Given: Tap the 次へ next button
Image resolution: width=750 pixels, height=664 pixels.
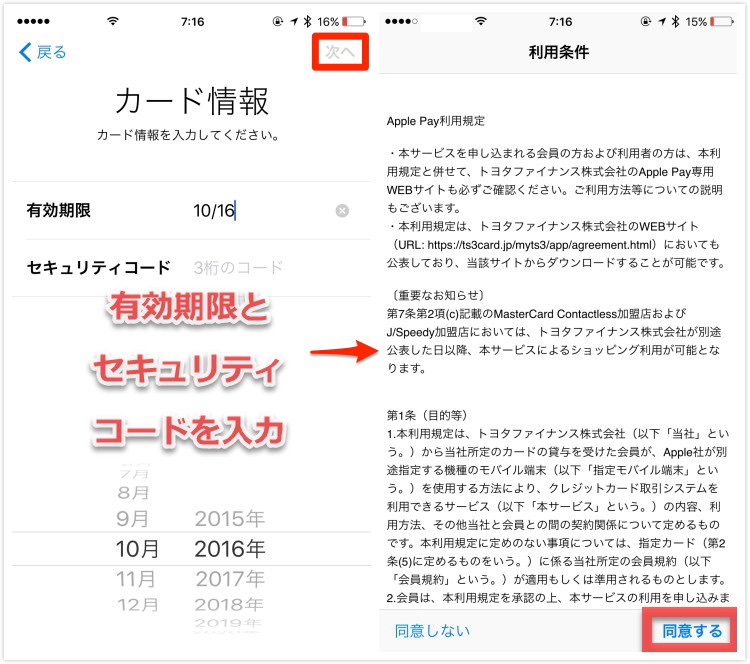Looking at the screenshot, I should coord(340,52).
